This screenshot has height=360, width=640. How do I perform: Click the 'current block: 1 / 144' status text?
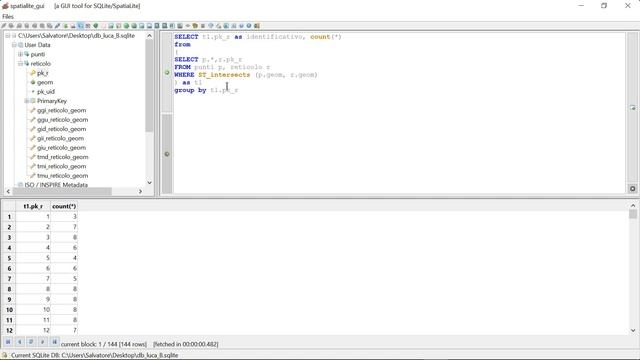tap(104, 344)
